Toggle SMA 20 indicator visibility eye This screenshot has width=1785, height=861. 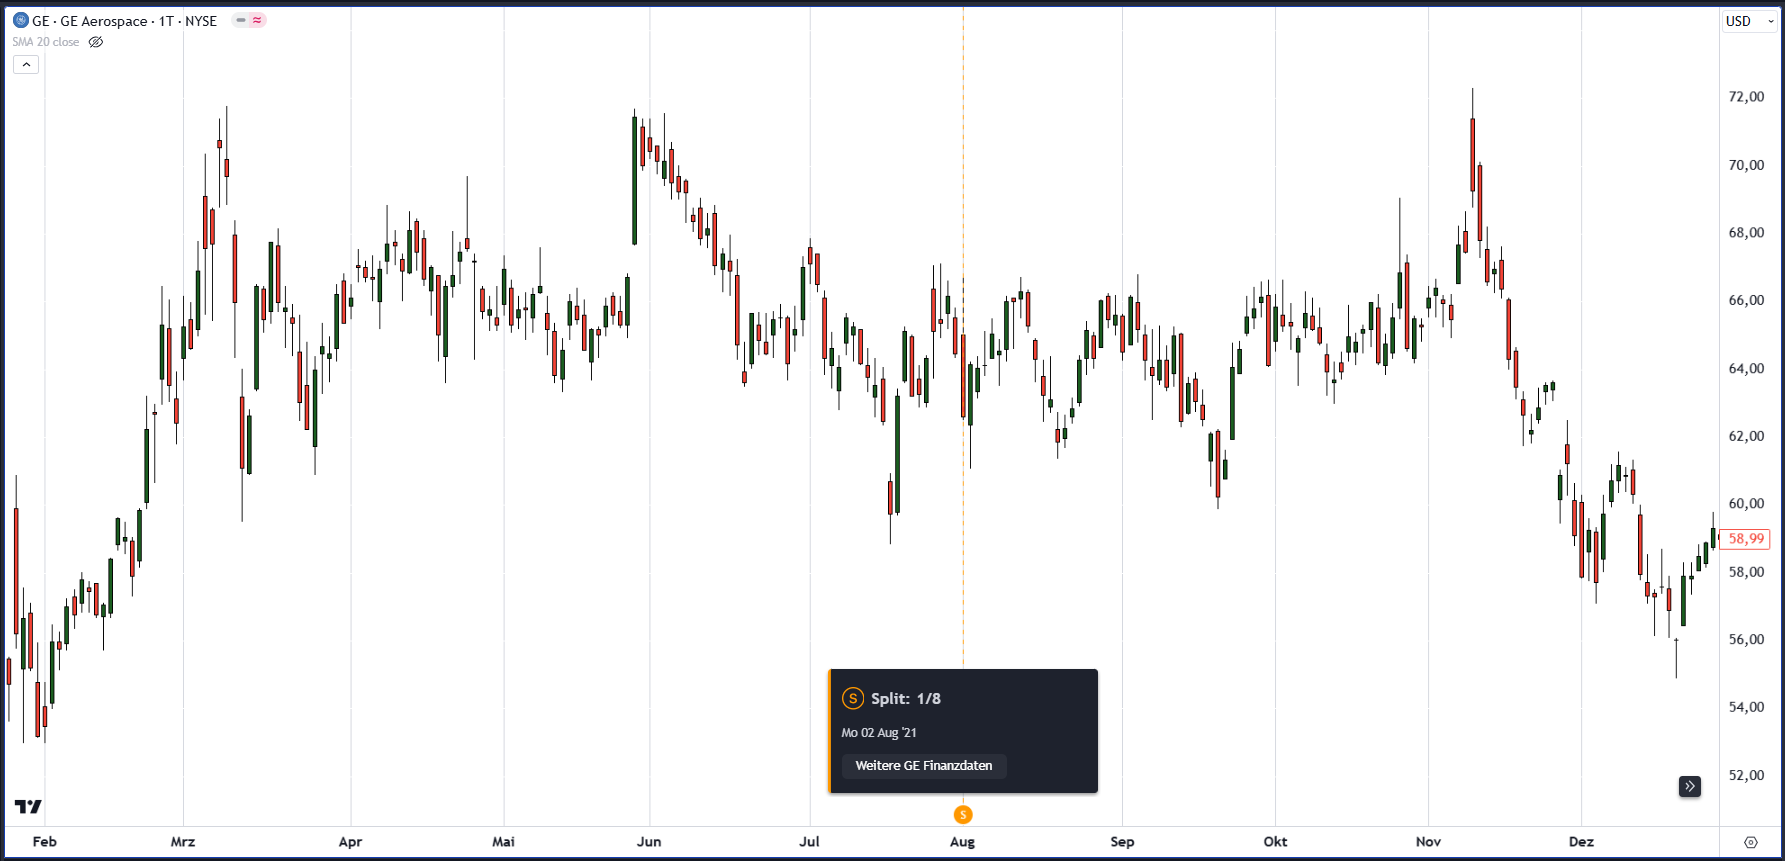click(x=96, y=42)
